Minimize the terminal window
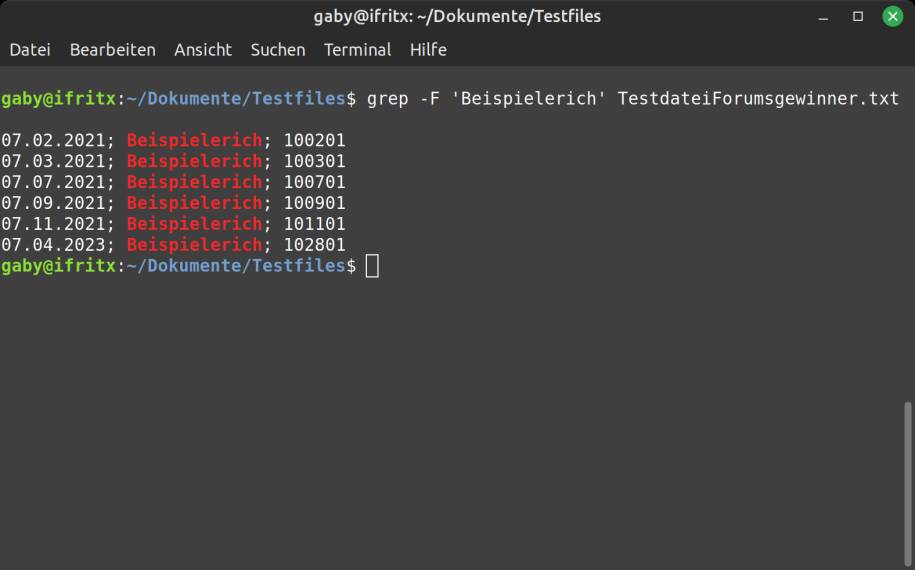 (x=825, y=16)
